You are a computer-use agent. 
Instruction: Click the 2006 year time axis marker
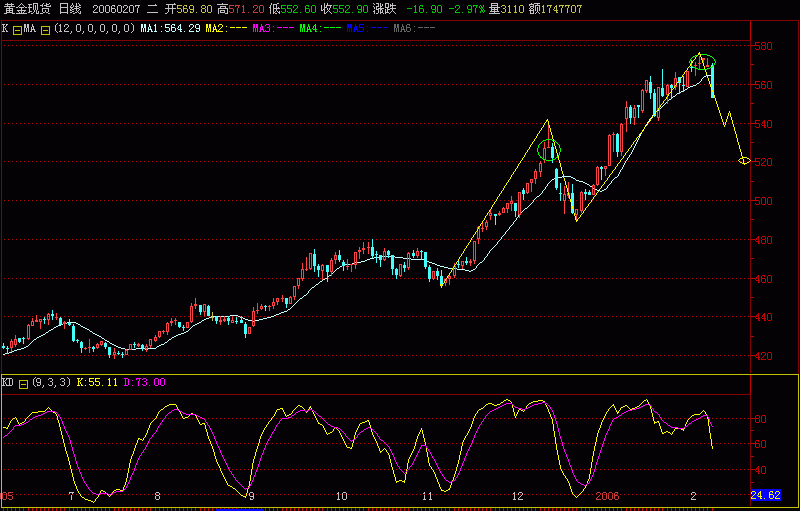click(607, 496)
